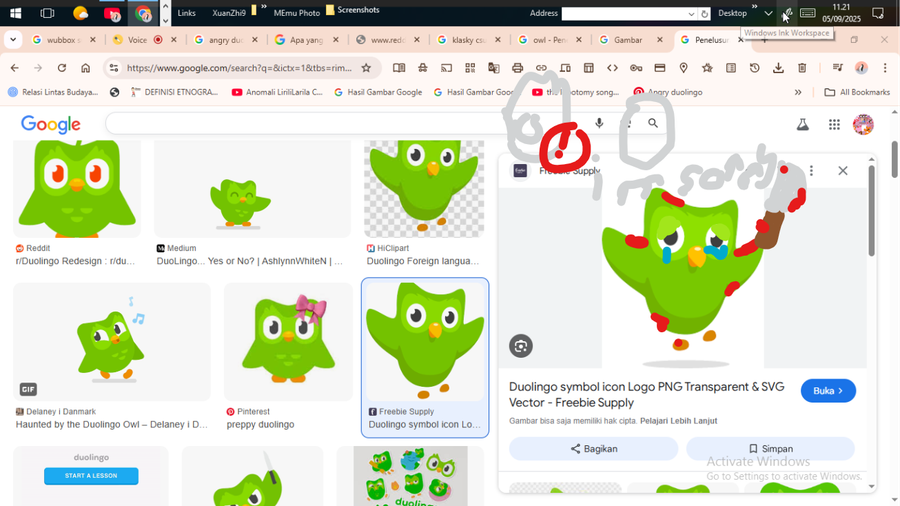900x506 pixels.
Task: Open Google Labs flask icon
Action: [802, 124]
